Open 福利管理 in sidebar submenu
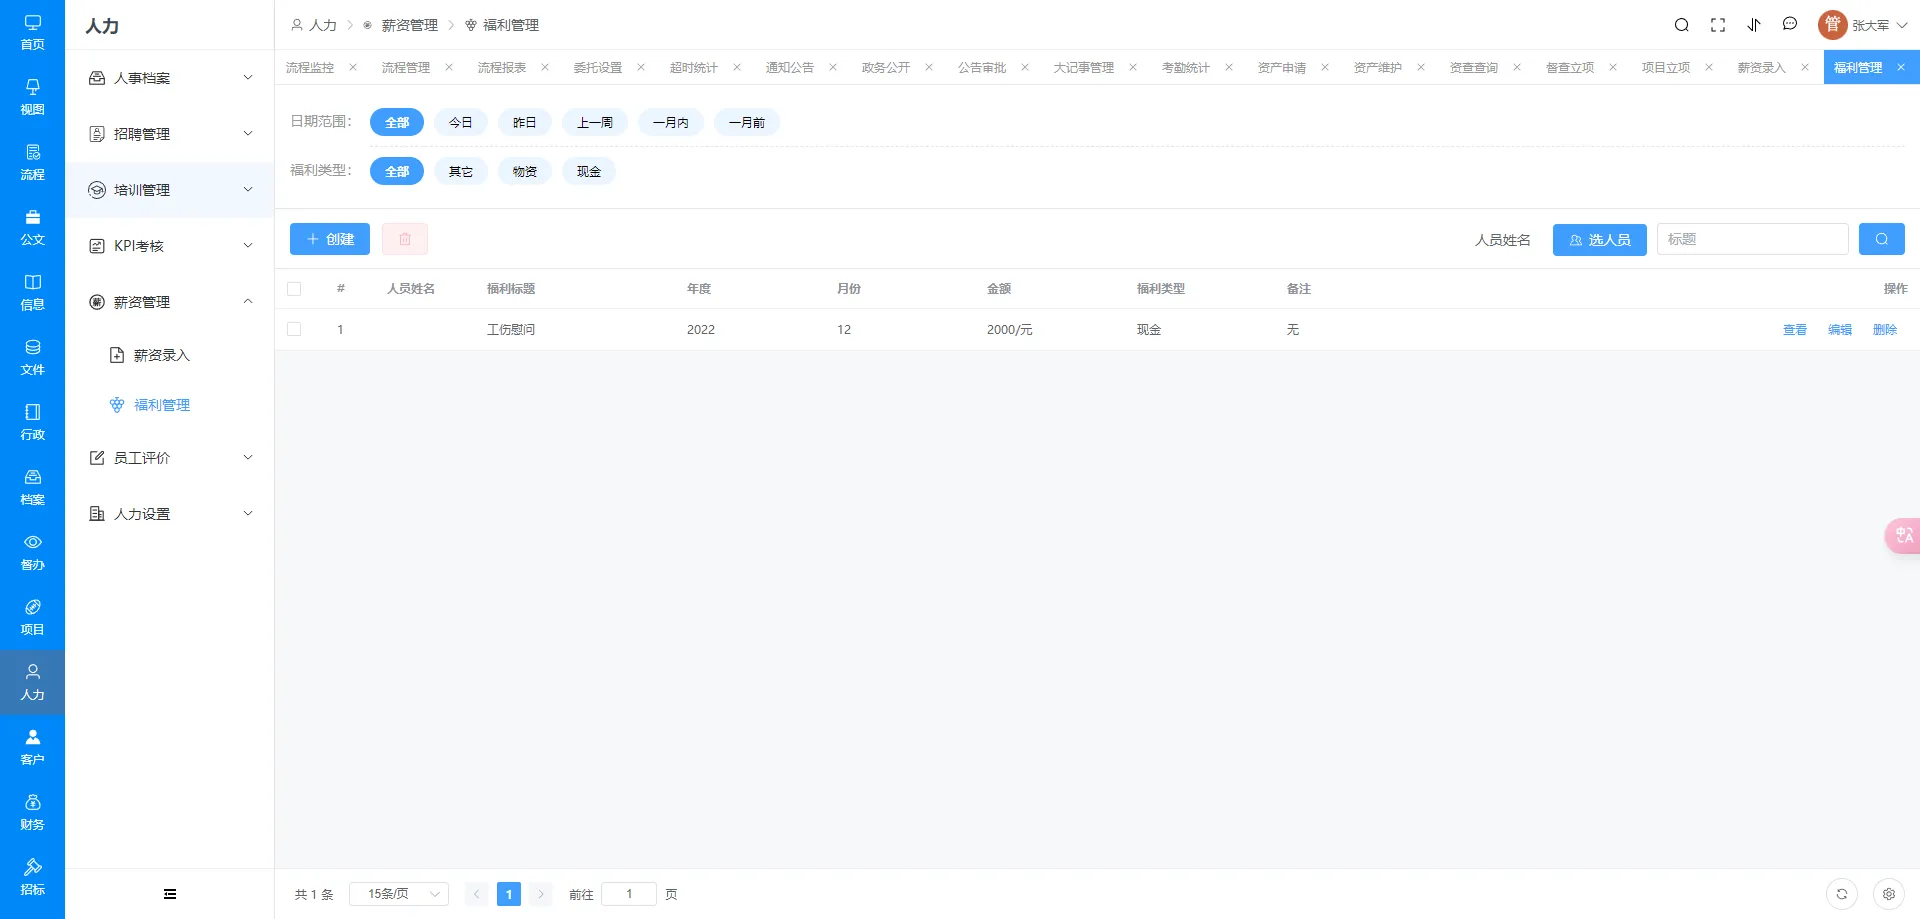 point(170,405)
